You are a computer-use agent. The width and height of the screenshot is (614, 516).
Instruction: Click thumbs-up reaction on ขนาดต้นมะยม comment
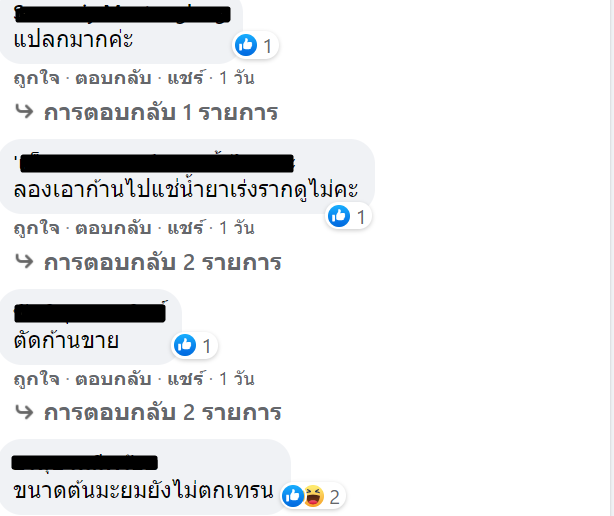(293, 496)
